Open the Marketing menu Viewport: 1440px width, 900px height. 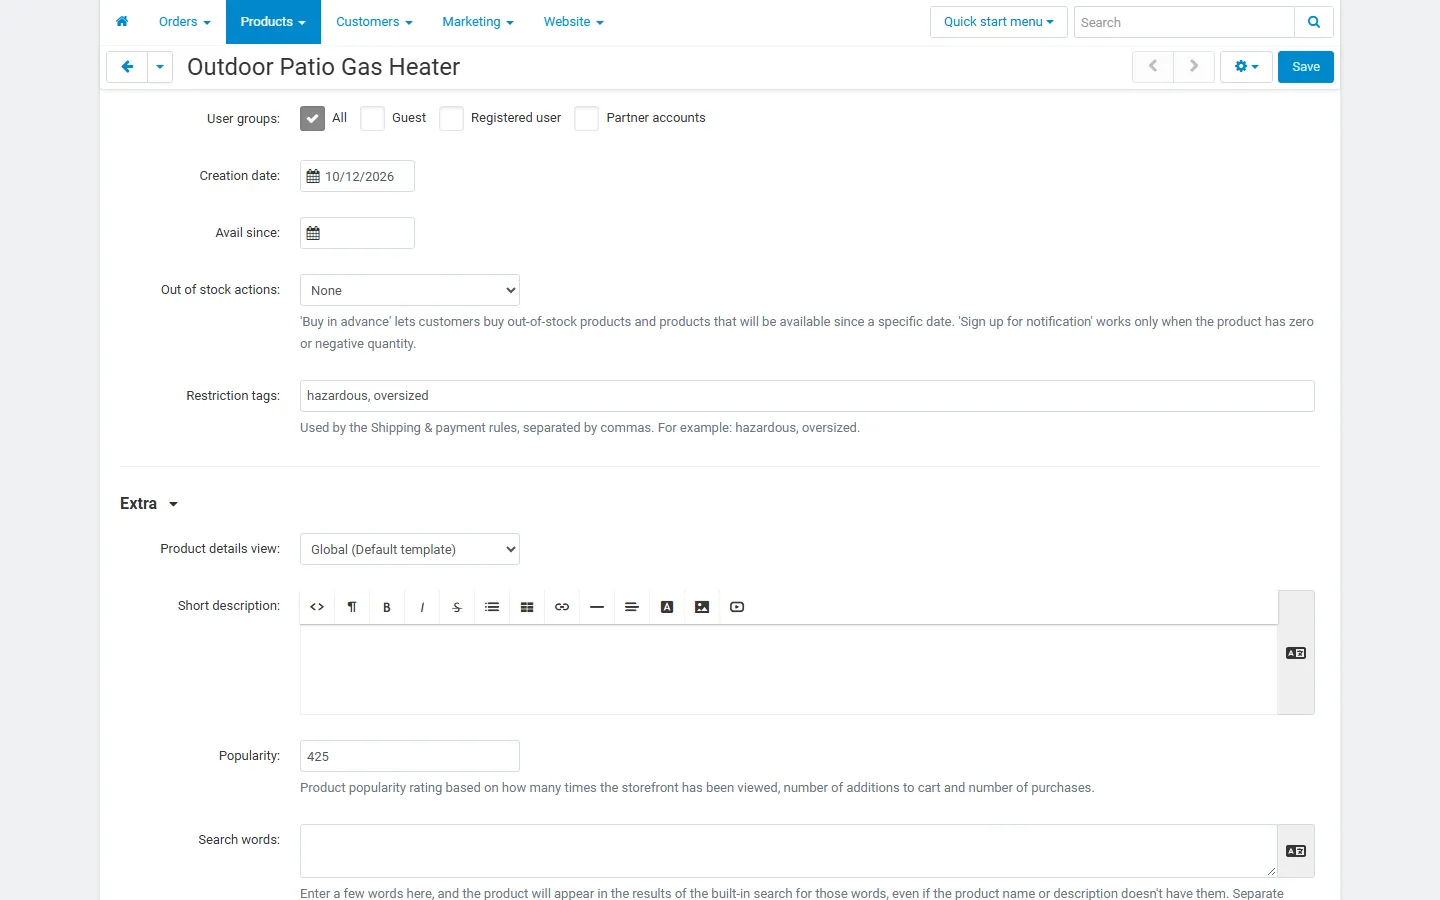(478, 22)
